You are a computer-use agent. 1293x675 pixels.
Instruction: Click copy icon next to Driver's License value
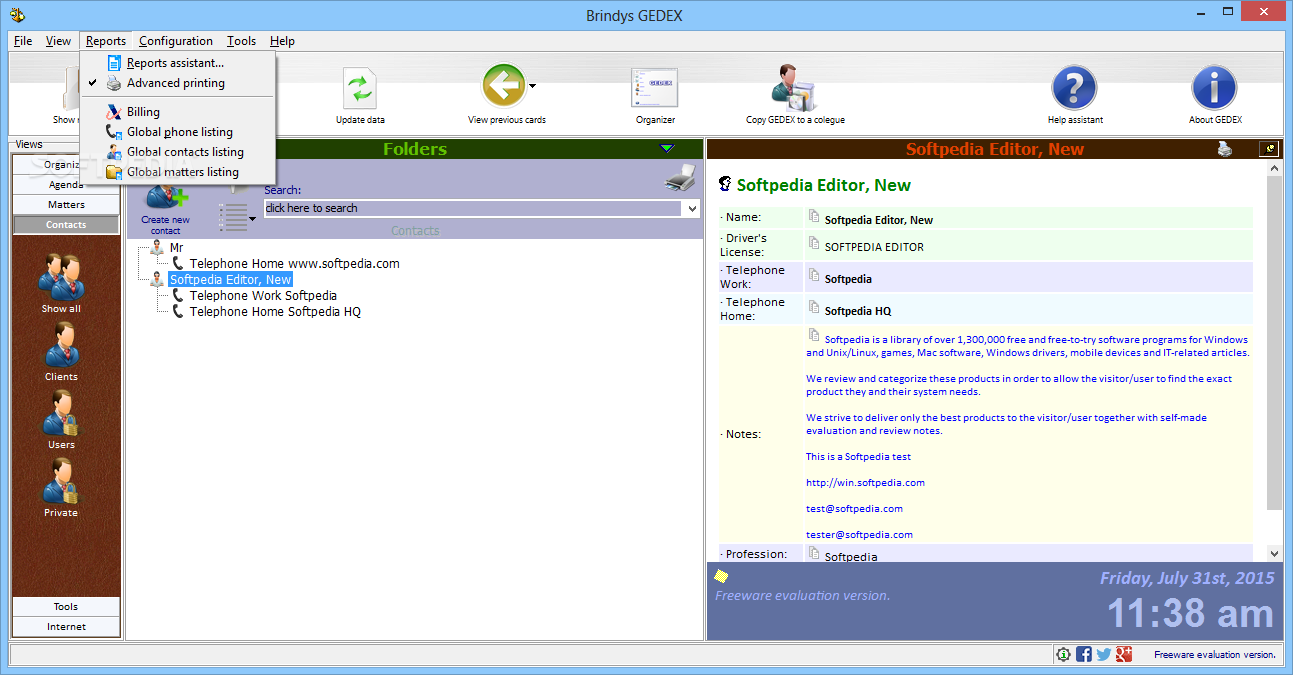[814, 243]
